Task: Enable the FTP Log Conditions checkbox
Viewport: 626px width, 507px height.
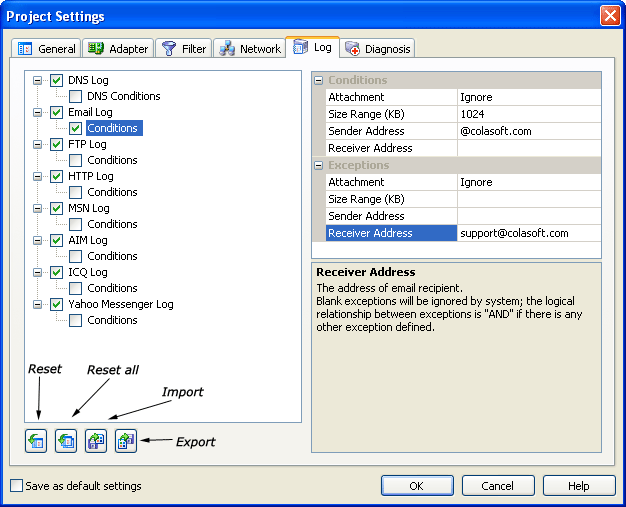Action: [76, 160]
